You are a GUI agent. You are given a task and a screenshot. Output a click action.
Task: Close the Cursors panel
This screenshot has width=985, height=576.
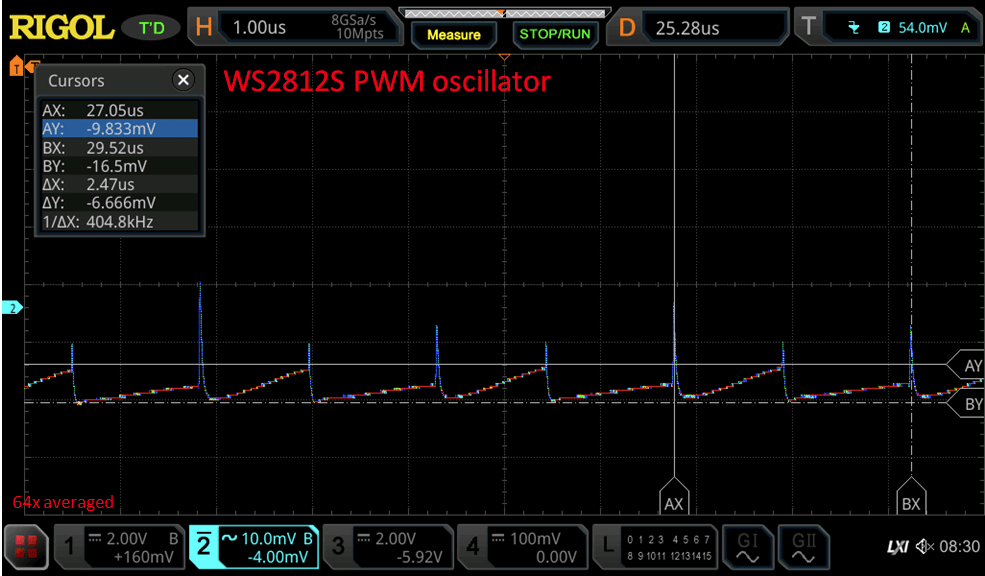pyautogui.click(x=182, y=80)
